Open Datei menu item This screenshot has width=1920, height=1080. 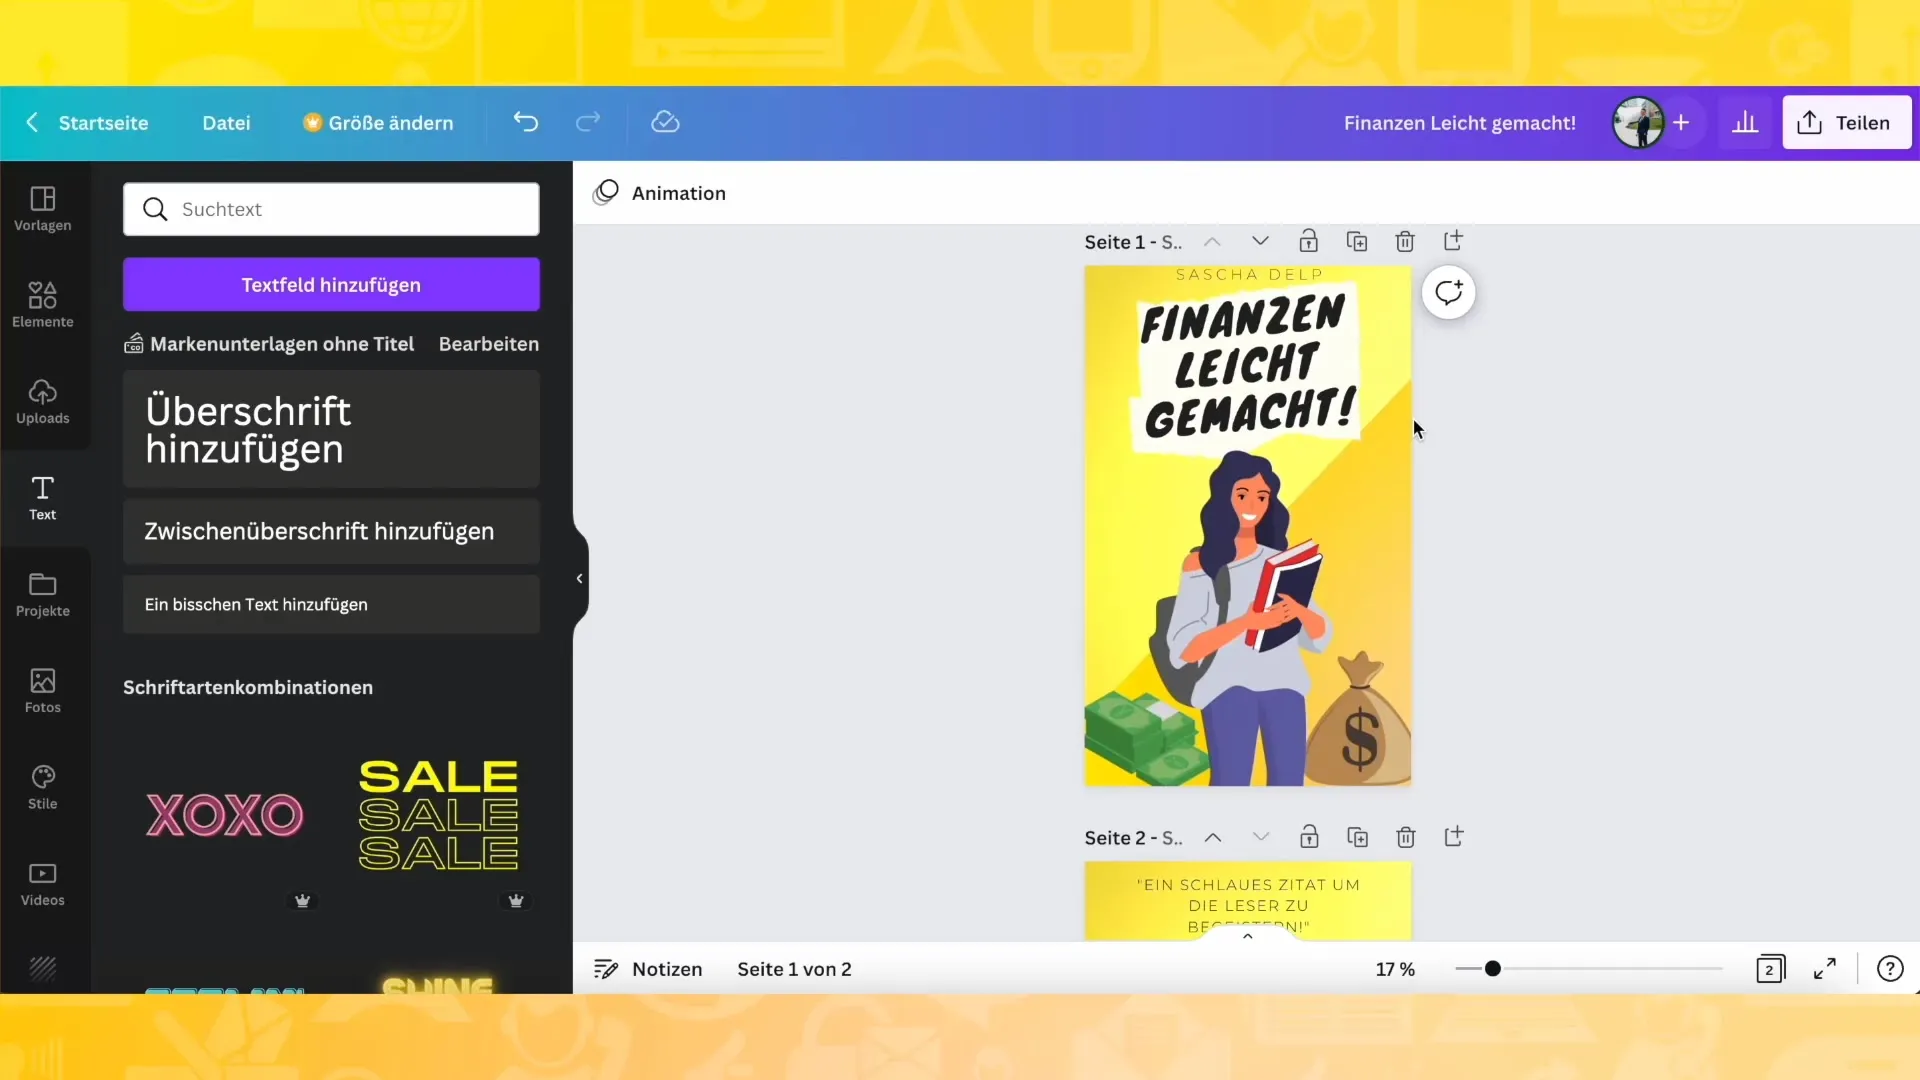tap(225, 123)
